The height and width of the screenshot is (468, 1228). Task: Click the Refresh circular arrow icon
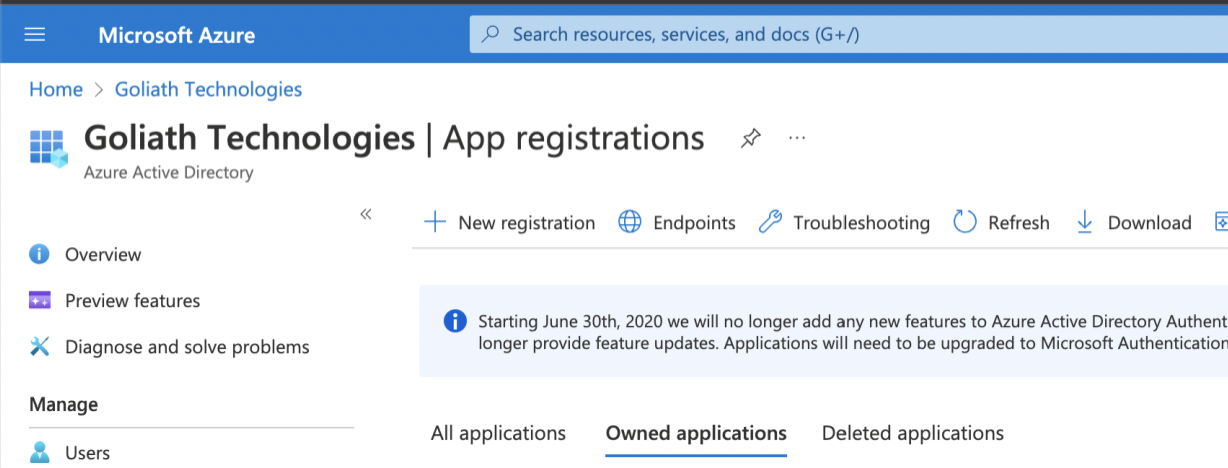[965, 222]
